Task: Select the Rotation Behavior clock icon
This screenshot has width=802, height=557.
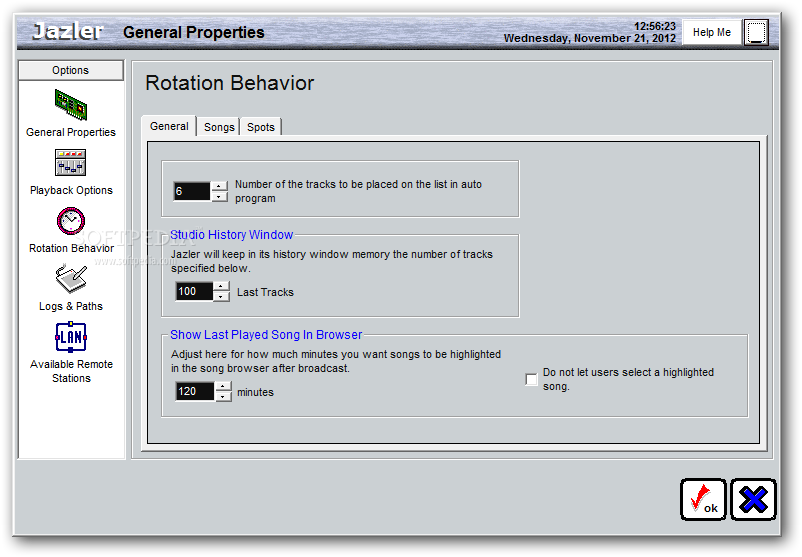Action: point(71,220)
